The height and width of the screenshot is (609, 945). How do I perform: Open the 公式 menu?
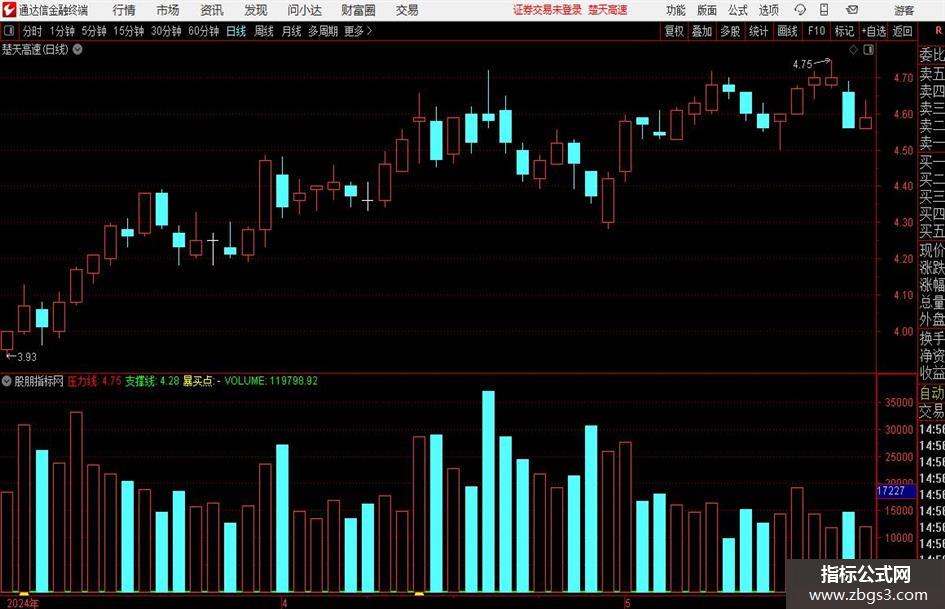pos(738,10)
